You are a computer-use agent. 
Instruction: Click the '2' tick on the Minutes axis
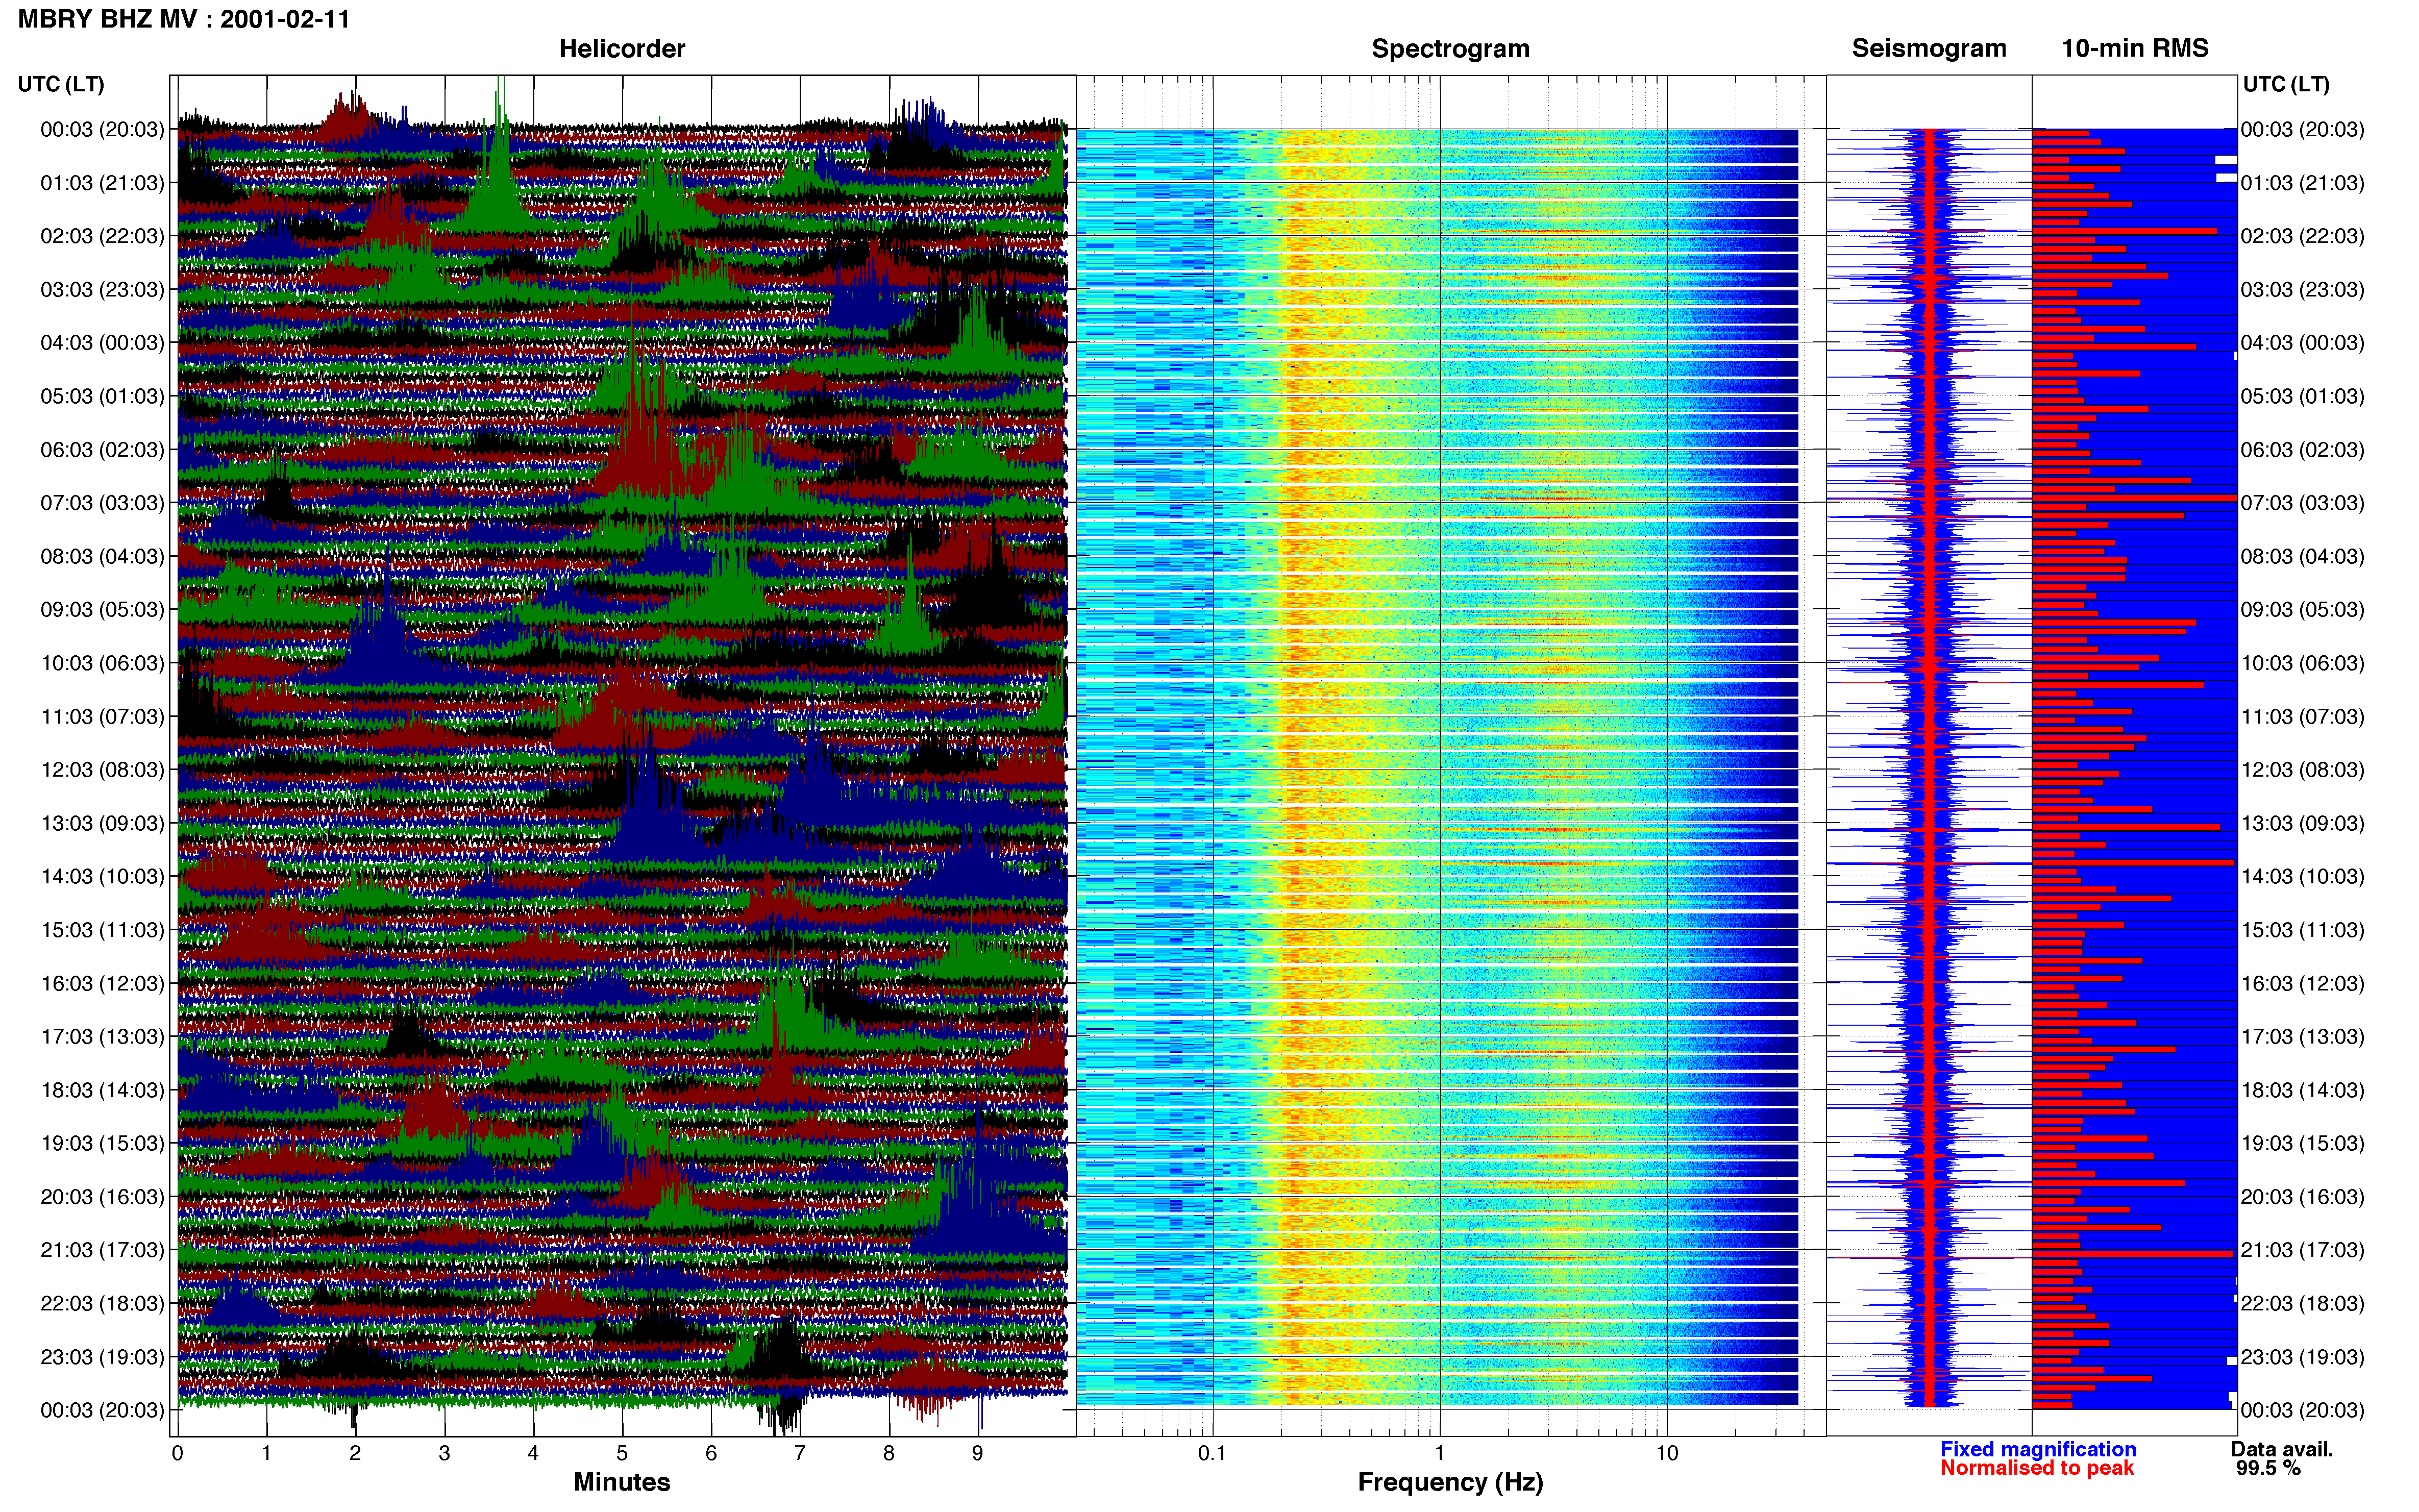point(355,1454)
